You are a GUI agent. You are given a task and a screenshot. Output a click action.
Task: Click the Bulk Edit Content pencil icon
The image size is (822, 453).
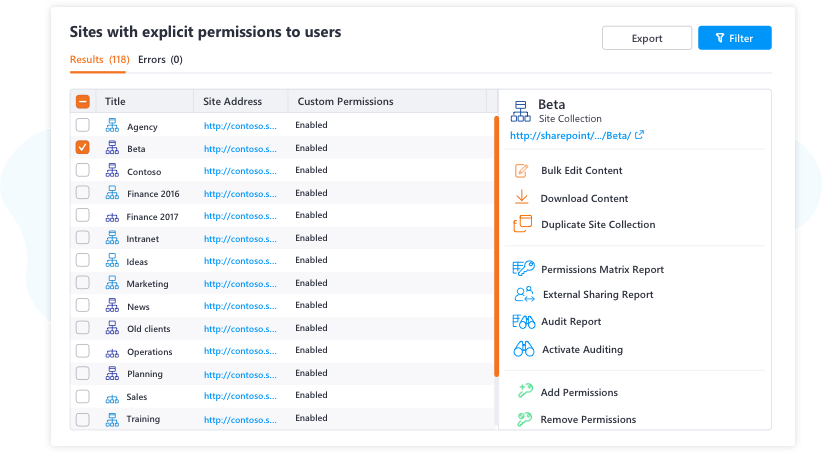521,170
